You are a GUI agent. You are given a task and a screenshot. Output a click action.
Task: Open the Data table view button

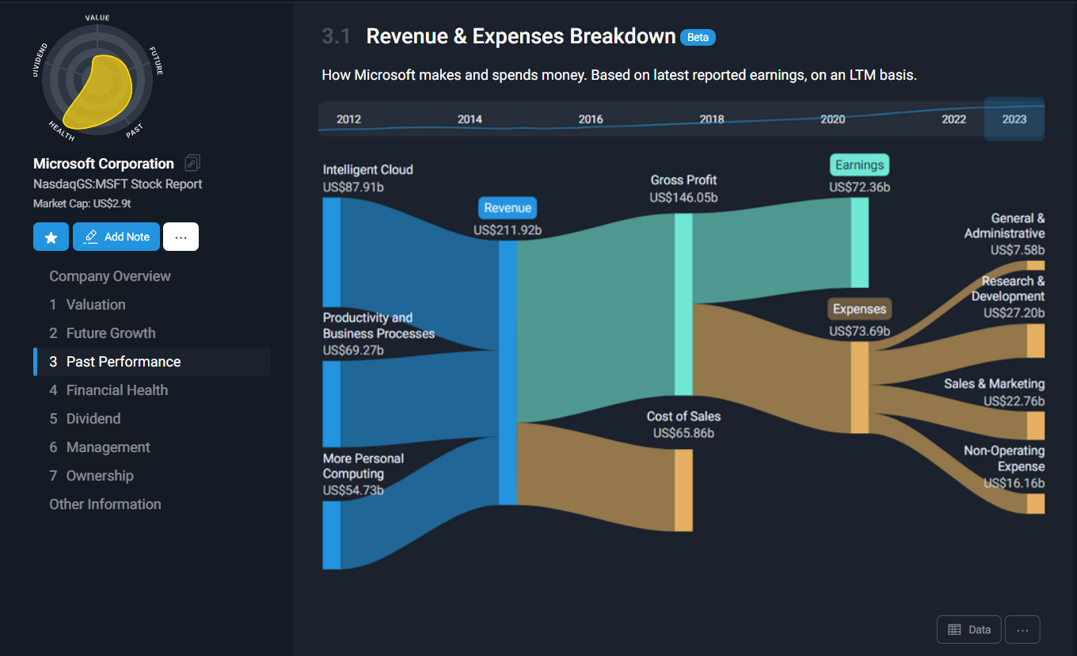(969, 629)
